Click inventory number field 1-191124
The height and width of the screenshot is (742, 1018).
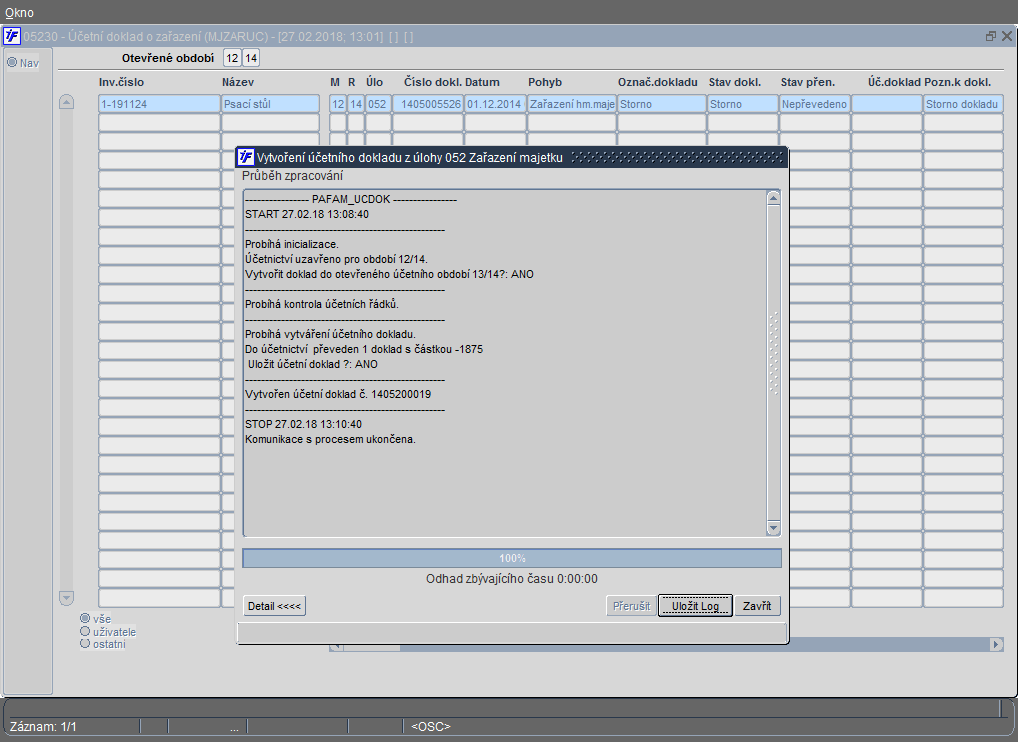tap(160, 104)
